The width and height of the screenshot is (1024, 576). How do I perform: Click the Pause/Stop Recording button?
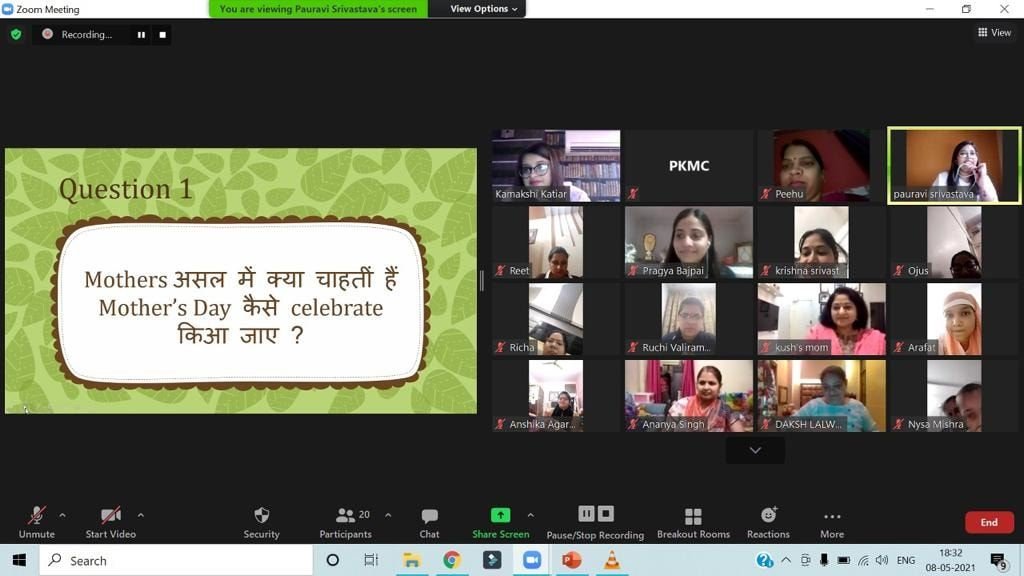pyautogui.click(x=595, y=522)
